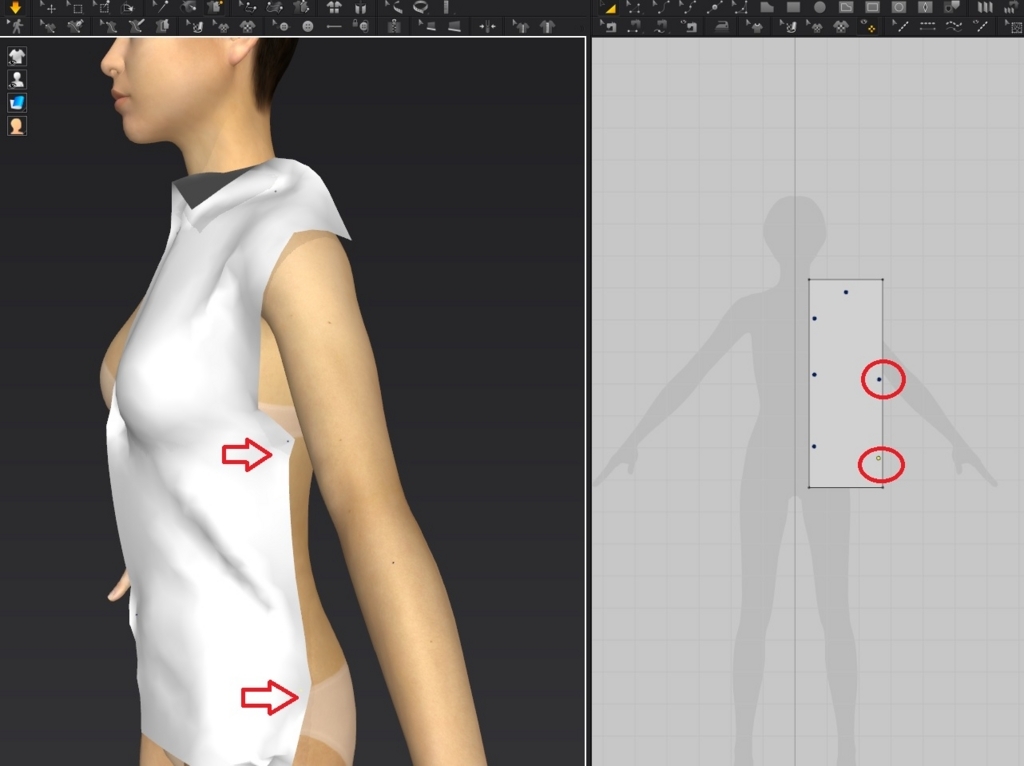The height and width of the screenshot is (766, 1024).
Task: Select the Select/Move tool in 3D toolbar
Action: point(48,8)
